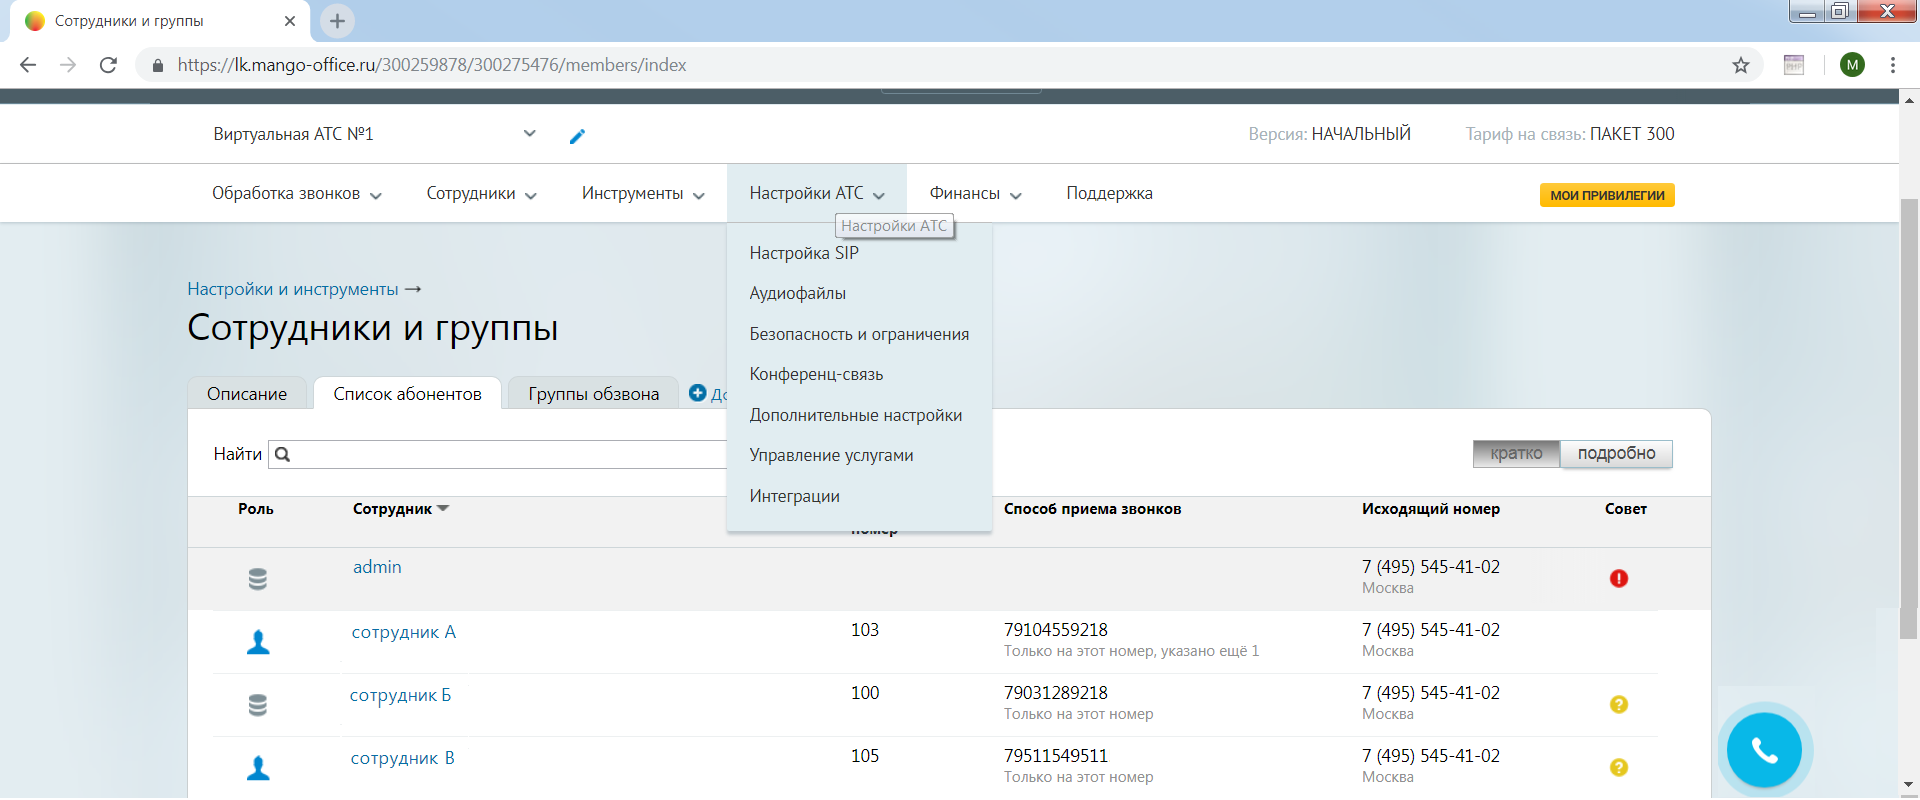The image size is (1920, 800).
Task: Click the blue plus add icon near tabs
Action: [x=698, y=393]
